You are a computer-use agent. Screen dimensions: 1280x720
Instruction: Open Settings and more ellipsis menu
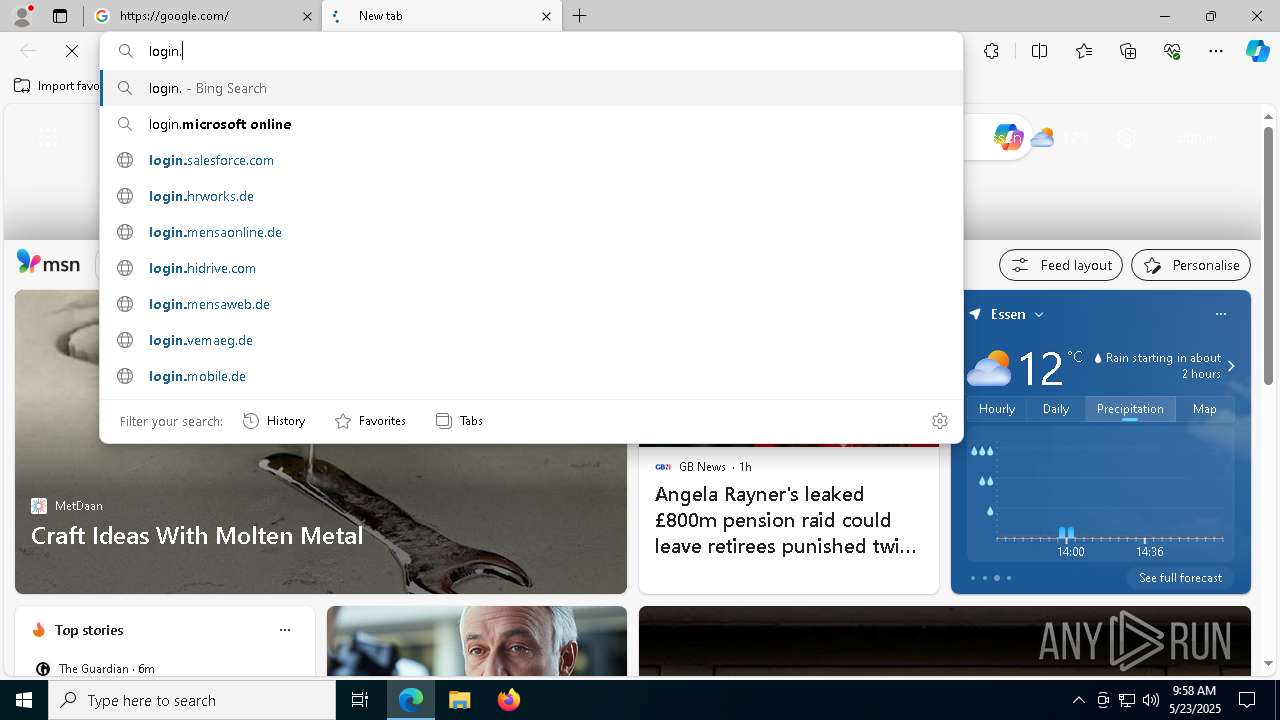[x=1216, y=51]
